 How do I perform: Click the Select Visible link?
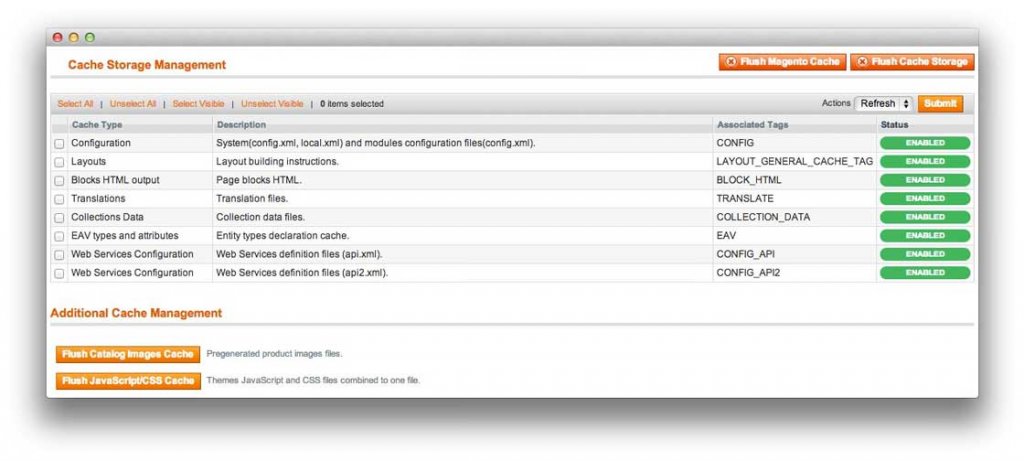[x=198, y=104]
